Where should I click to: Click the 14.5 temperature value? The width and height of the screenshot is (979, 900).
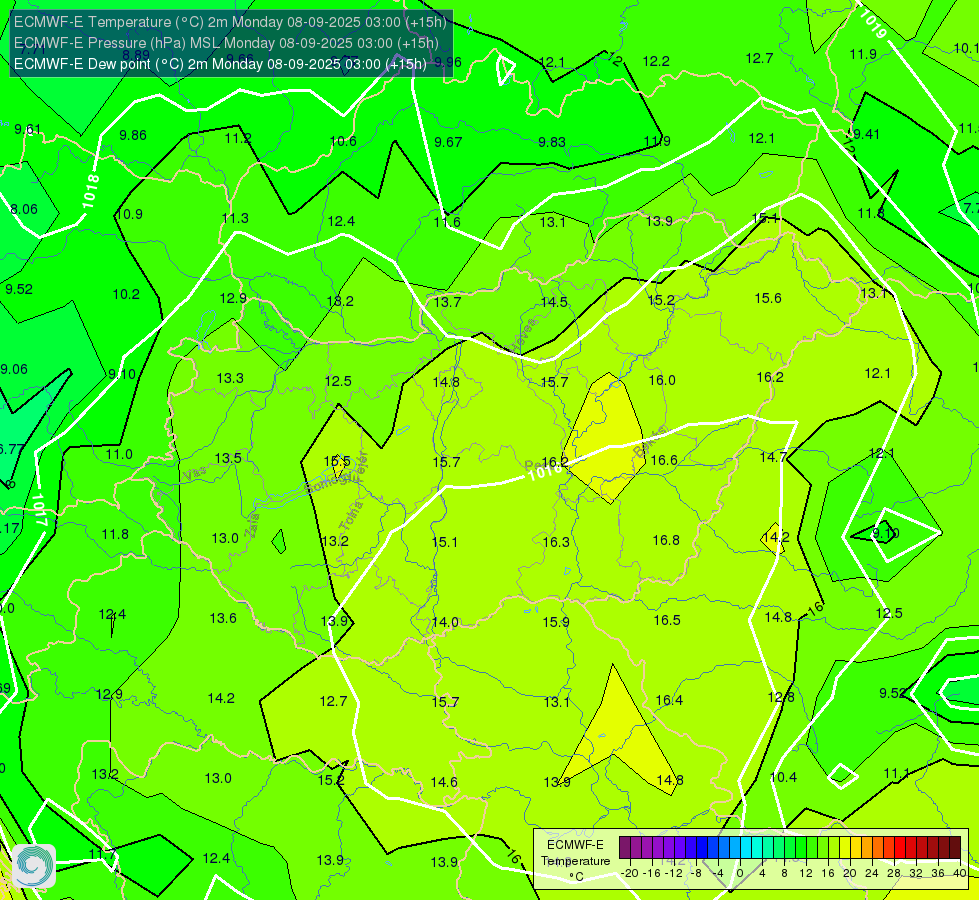tap(554, 302)
